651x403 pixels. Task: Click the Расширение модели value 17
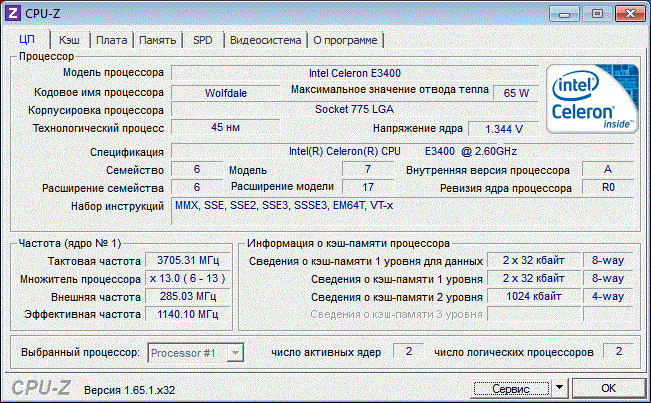(x=368, y=187)
